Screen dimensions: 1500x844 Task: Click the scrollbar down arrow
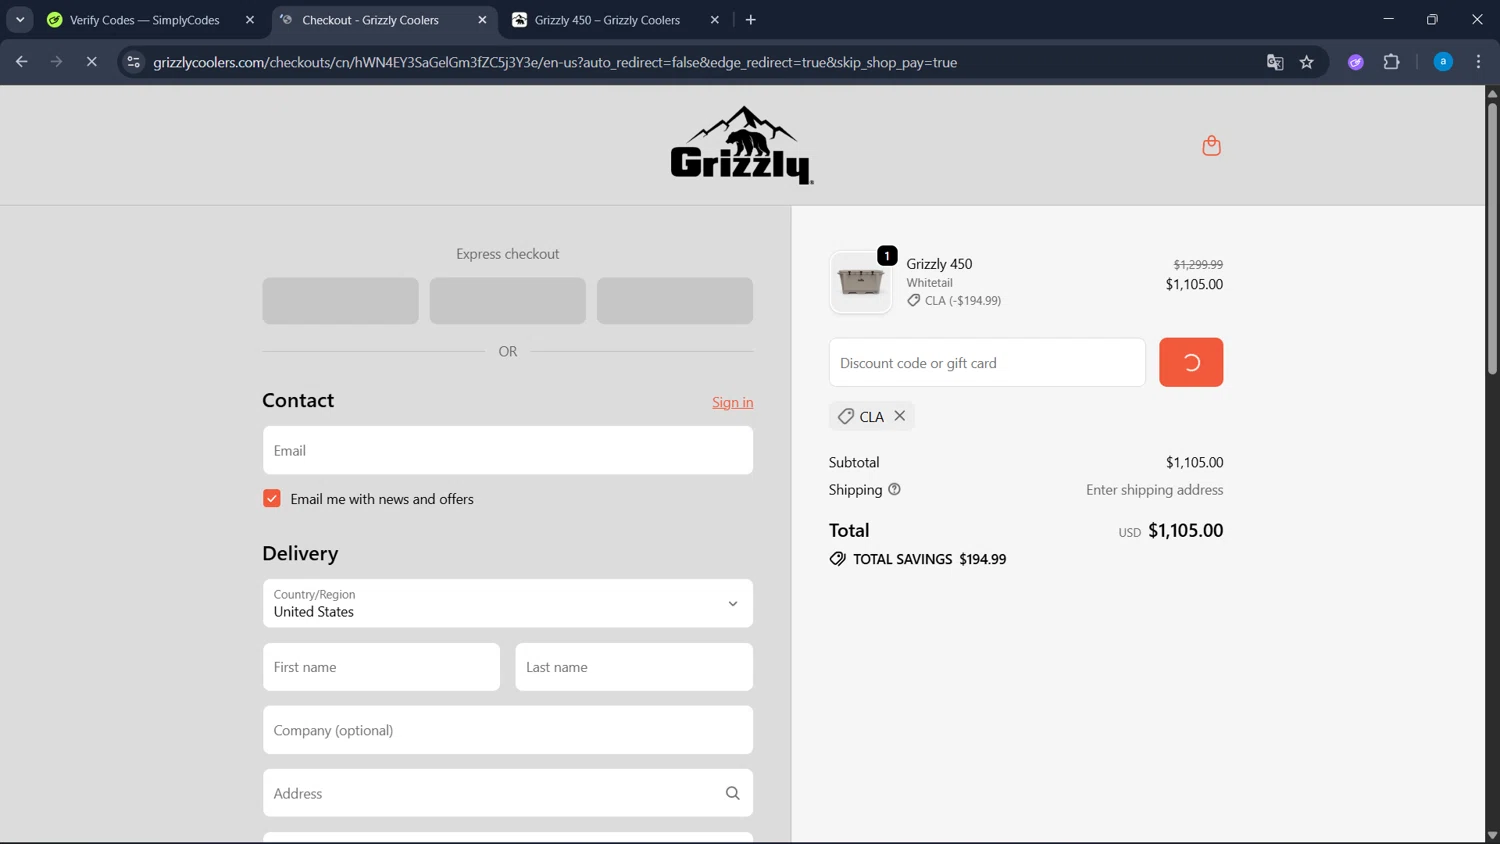tap(1492, 835)
